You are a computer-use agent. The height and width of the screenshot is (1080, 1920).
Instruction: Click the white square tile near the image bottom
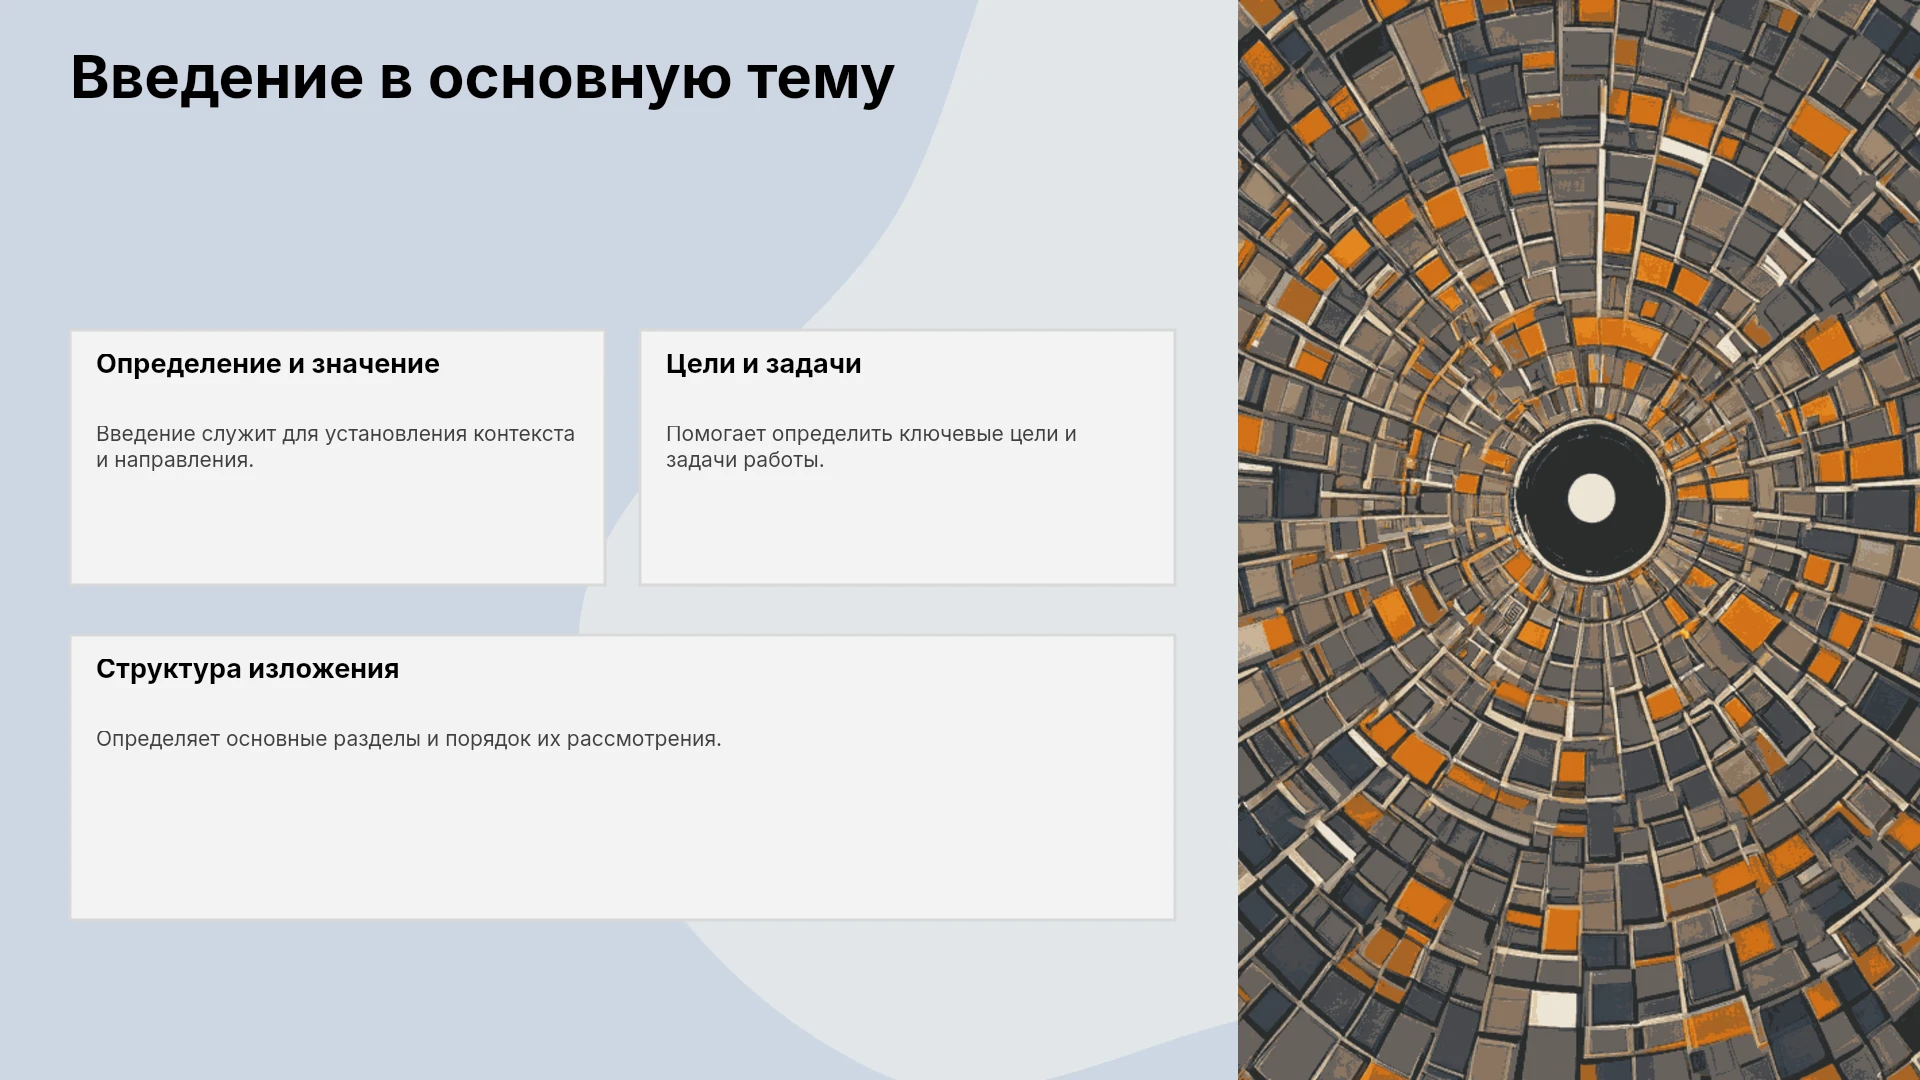pos(1554,1008)
